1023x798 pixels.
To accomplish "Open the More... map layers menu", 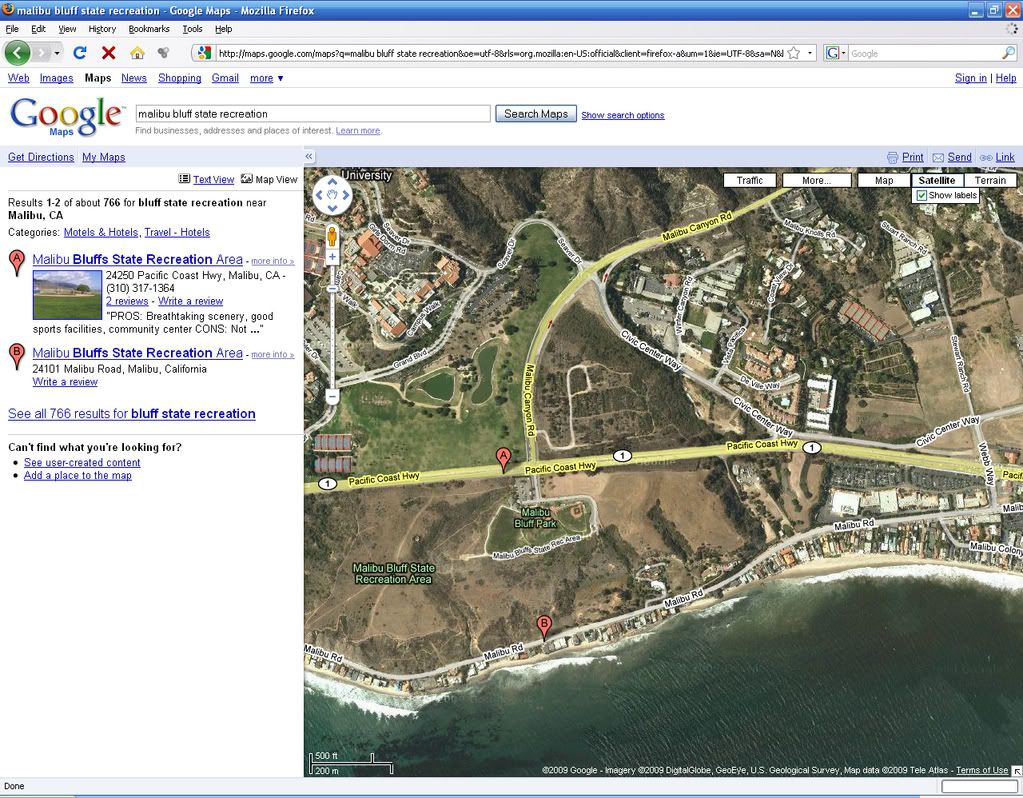I will (817, 180).
